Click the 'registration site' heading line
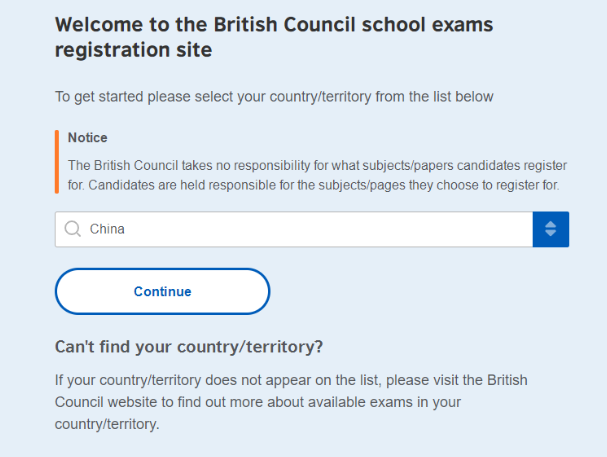This screenshot has height=457, width=607. pyautogui.click(x=134, y=50)
